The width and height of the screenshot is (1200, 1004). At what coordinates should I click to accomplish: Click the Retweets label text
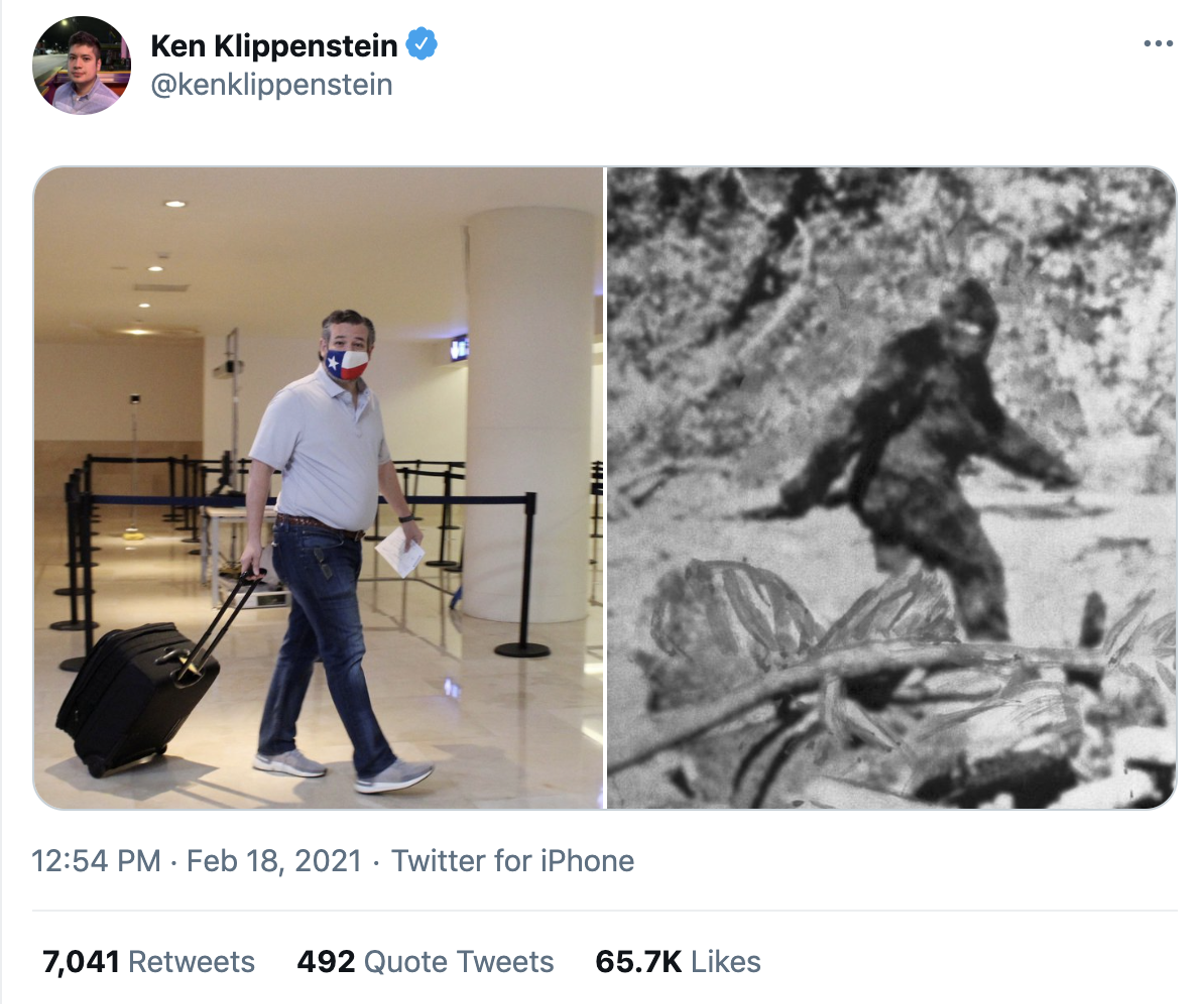click(x=192, y=962)
